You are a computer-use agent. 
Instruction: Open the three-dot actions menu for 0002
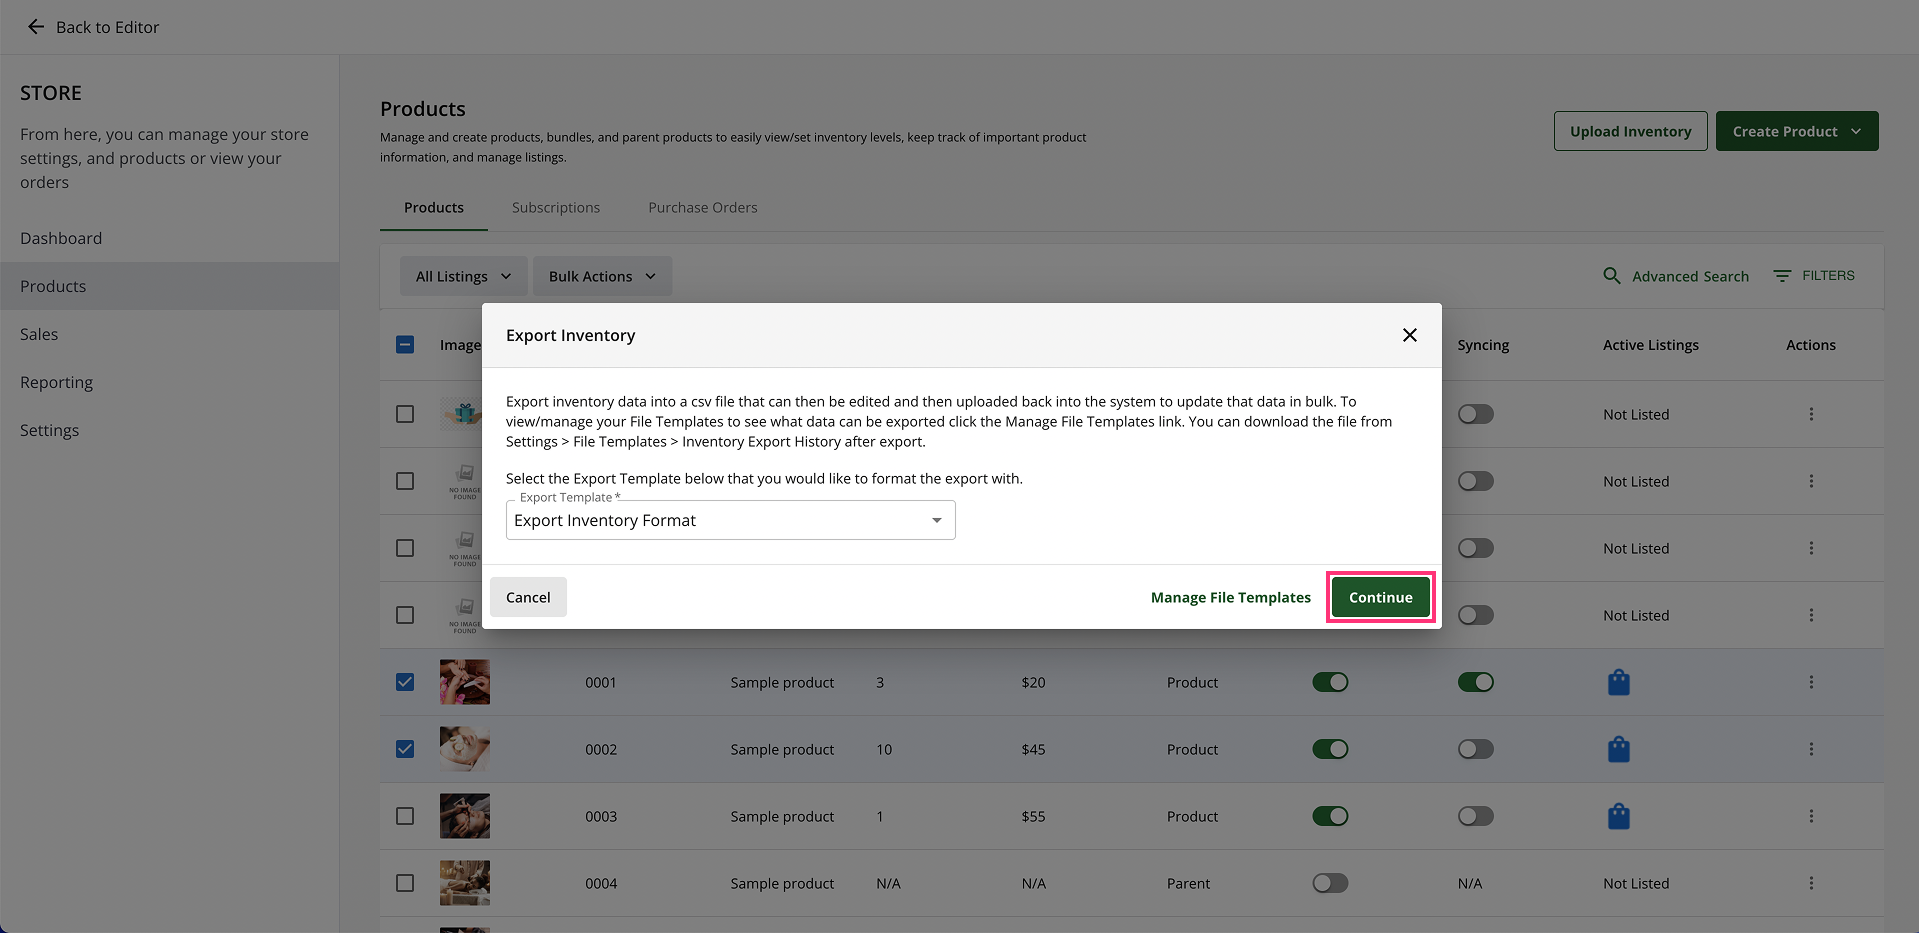[1811, 749]
